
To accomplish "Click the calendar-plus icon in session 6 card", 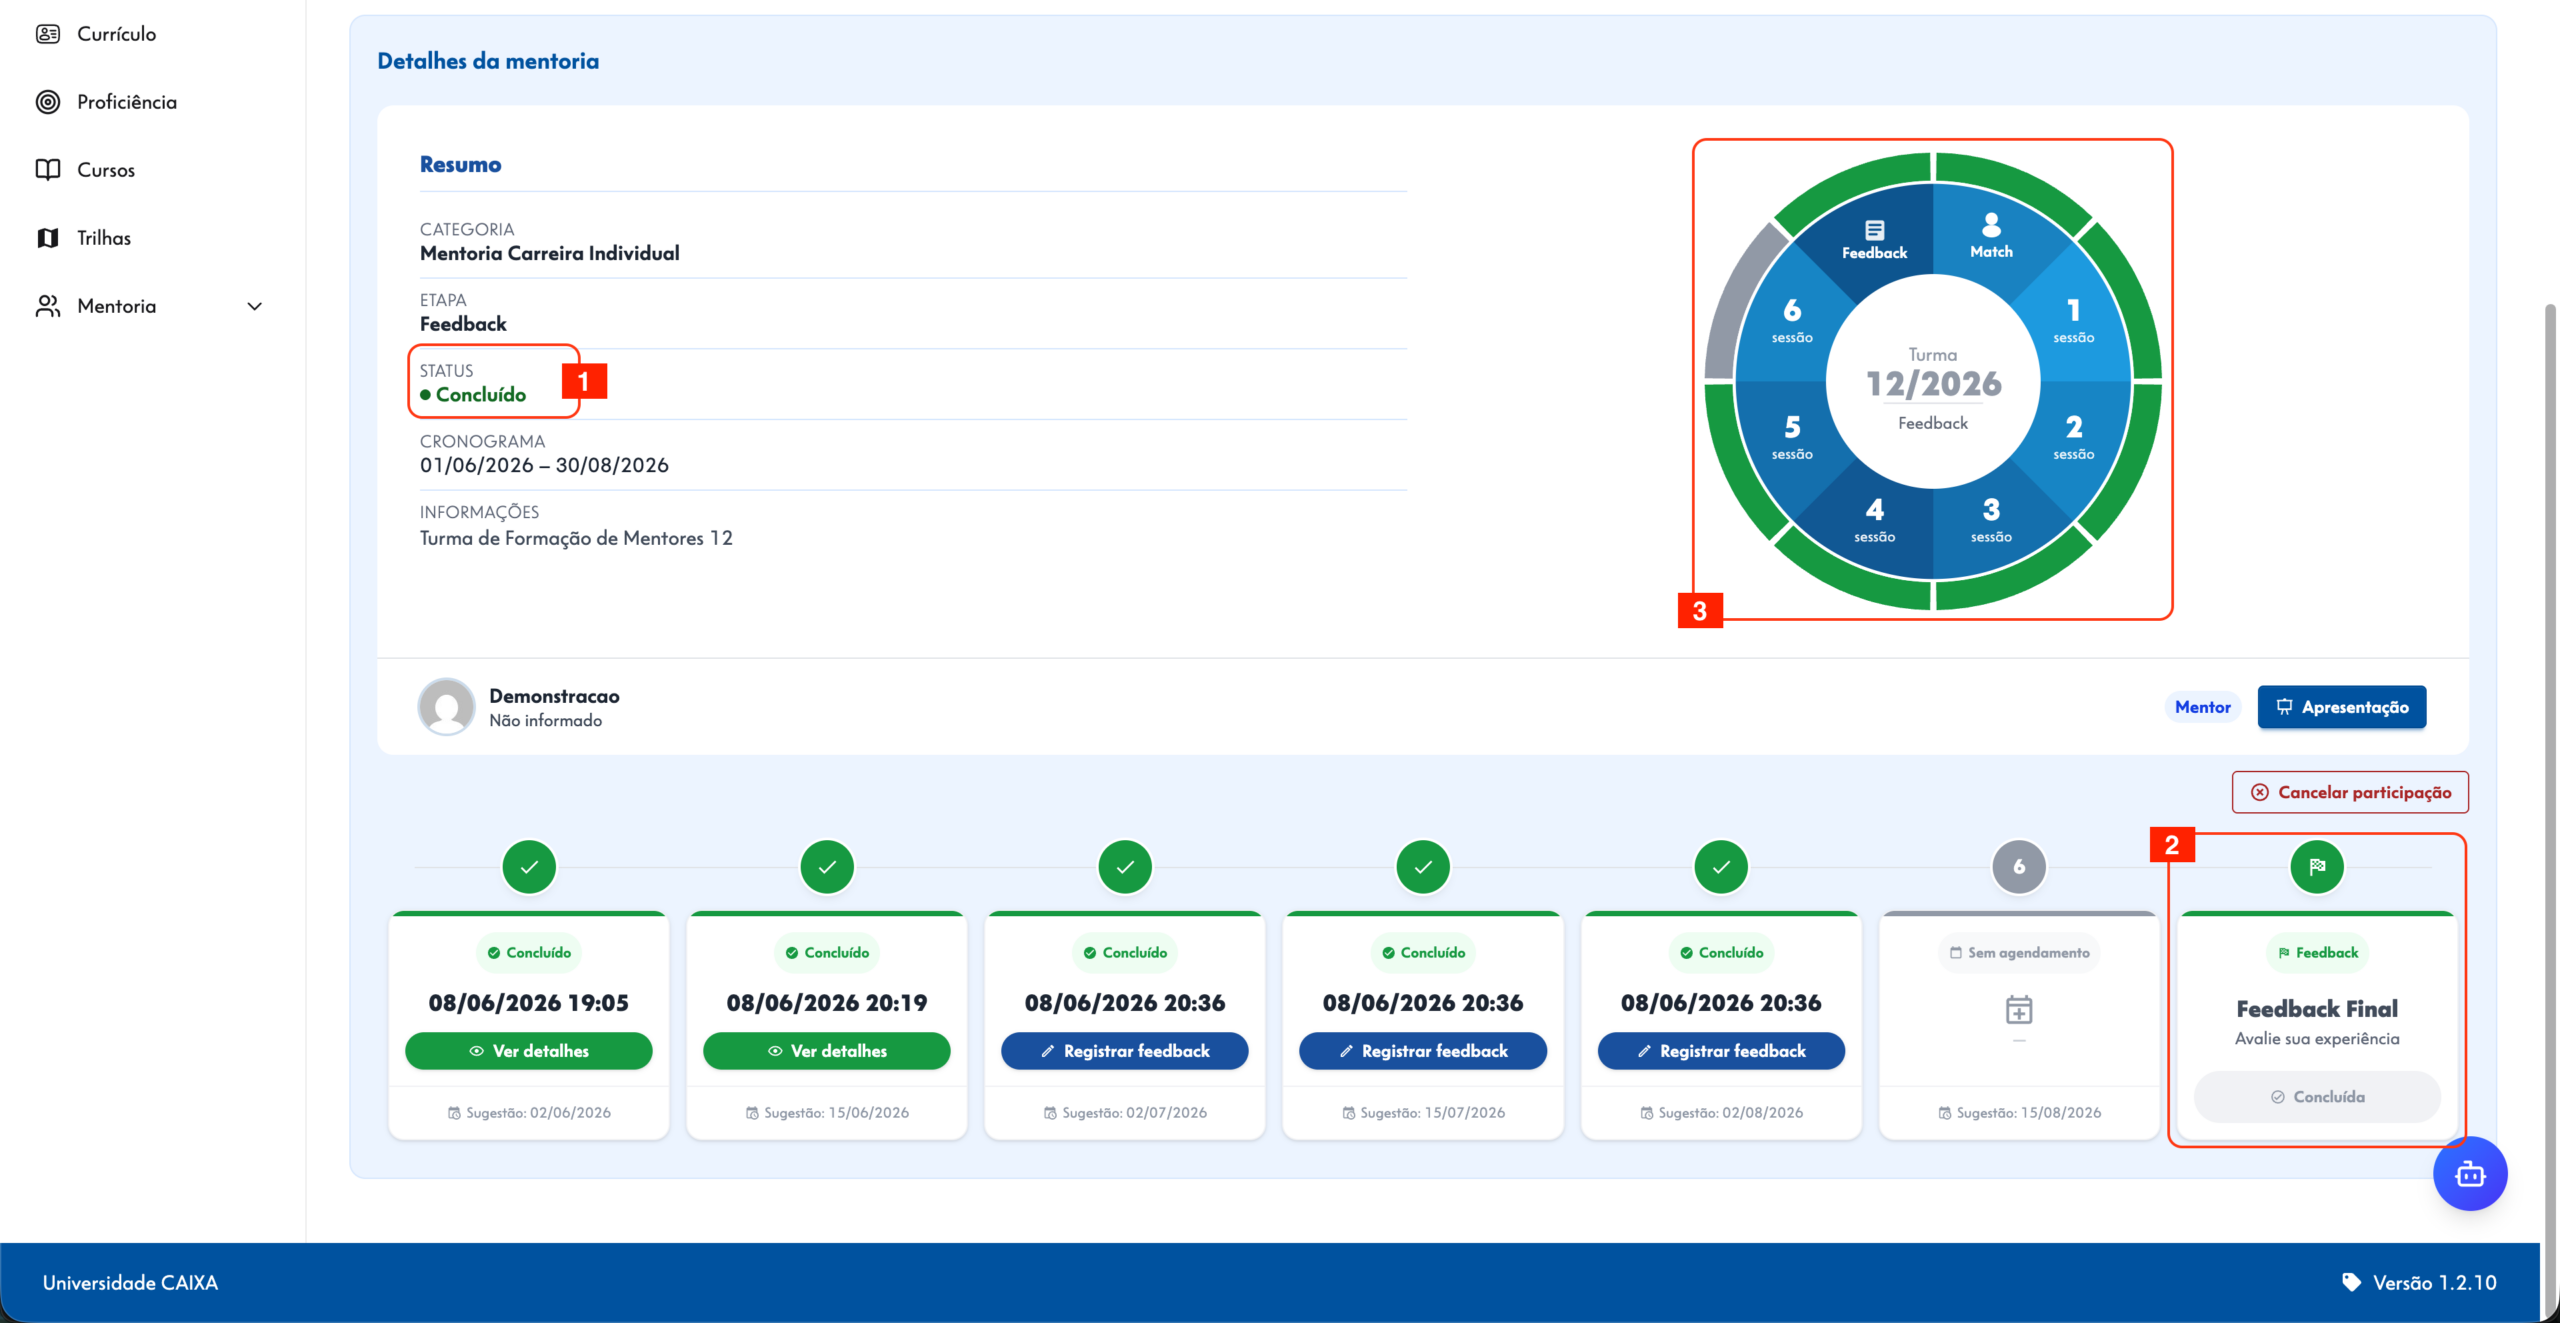I will (2019, 1010).
